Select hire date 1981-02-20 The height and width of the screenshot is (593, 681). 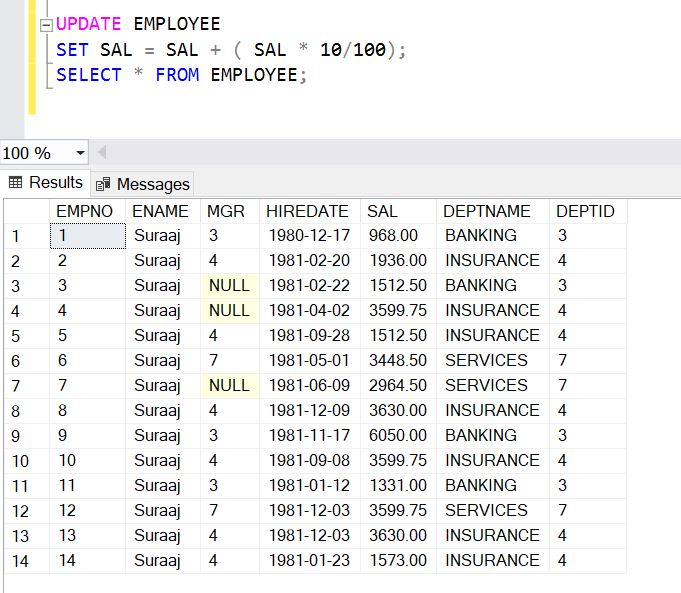pos(310,261)
